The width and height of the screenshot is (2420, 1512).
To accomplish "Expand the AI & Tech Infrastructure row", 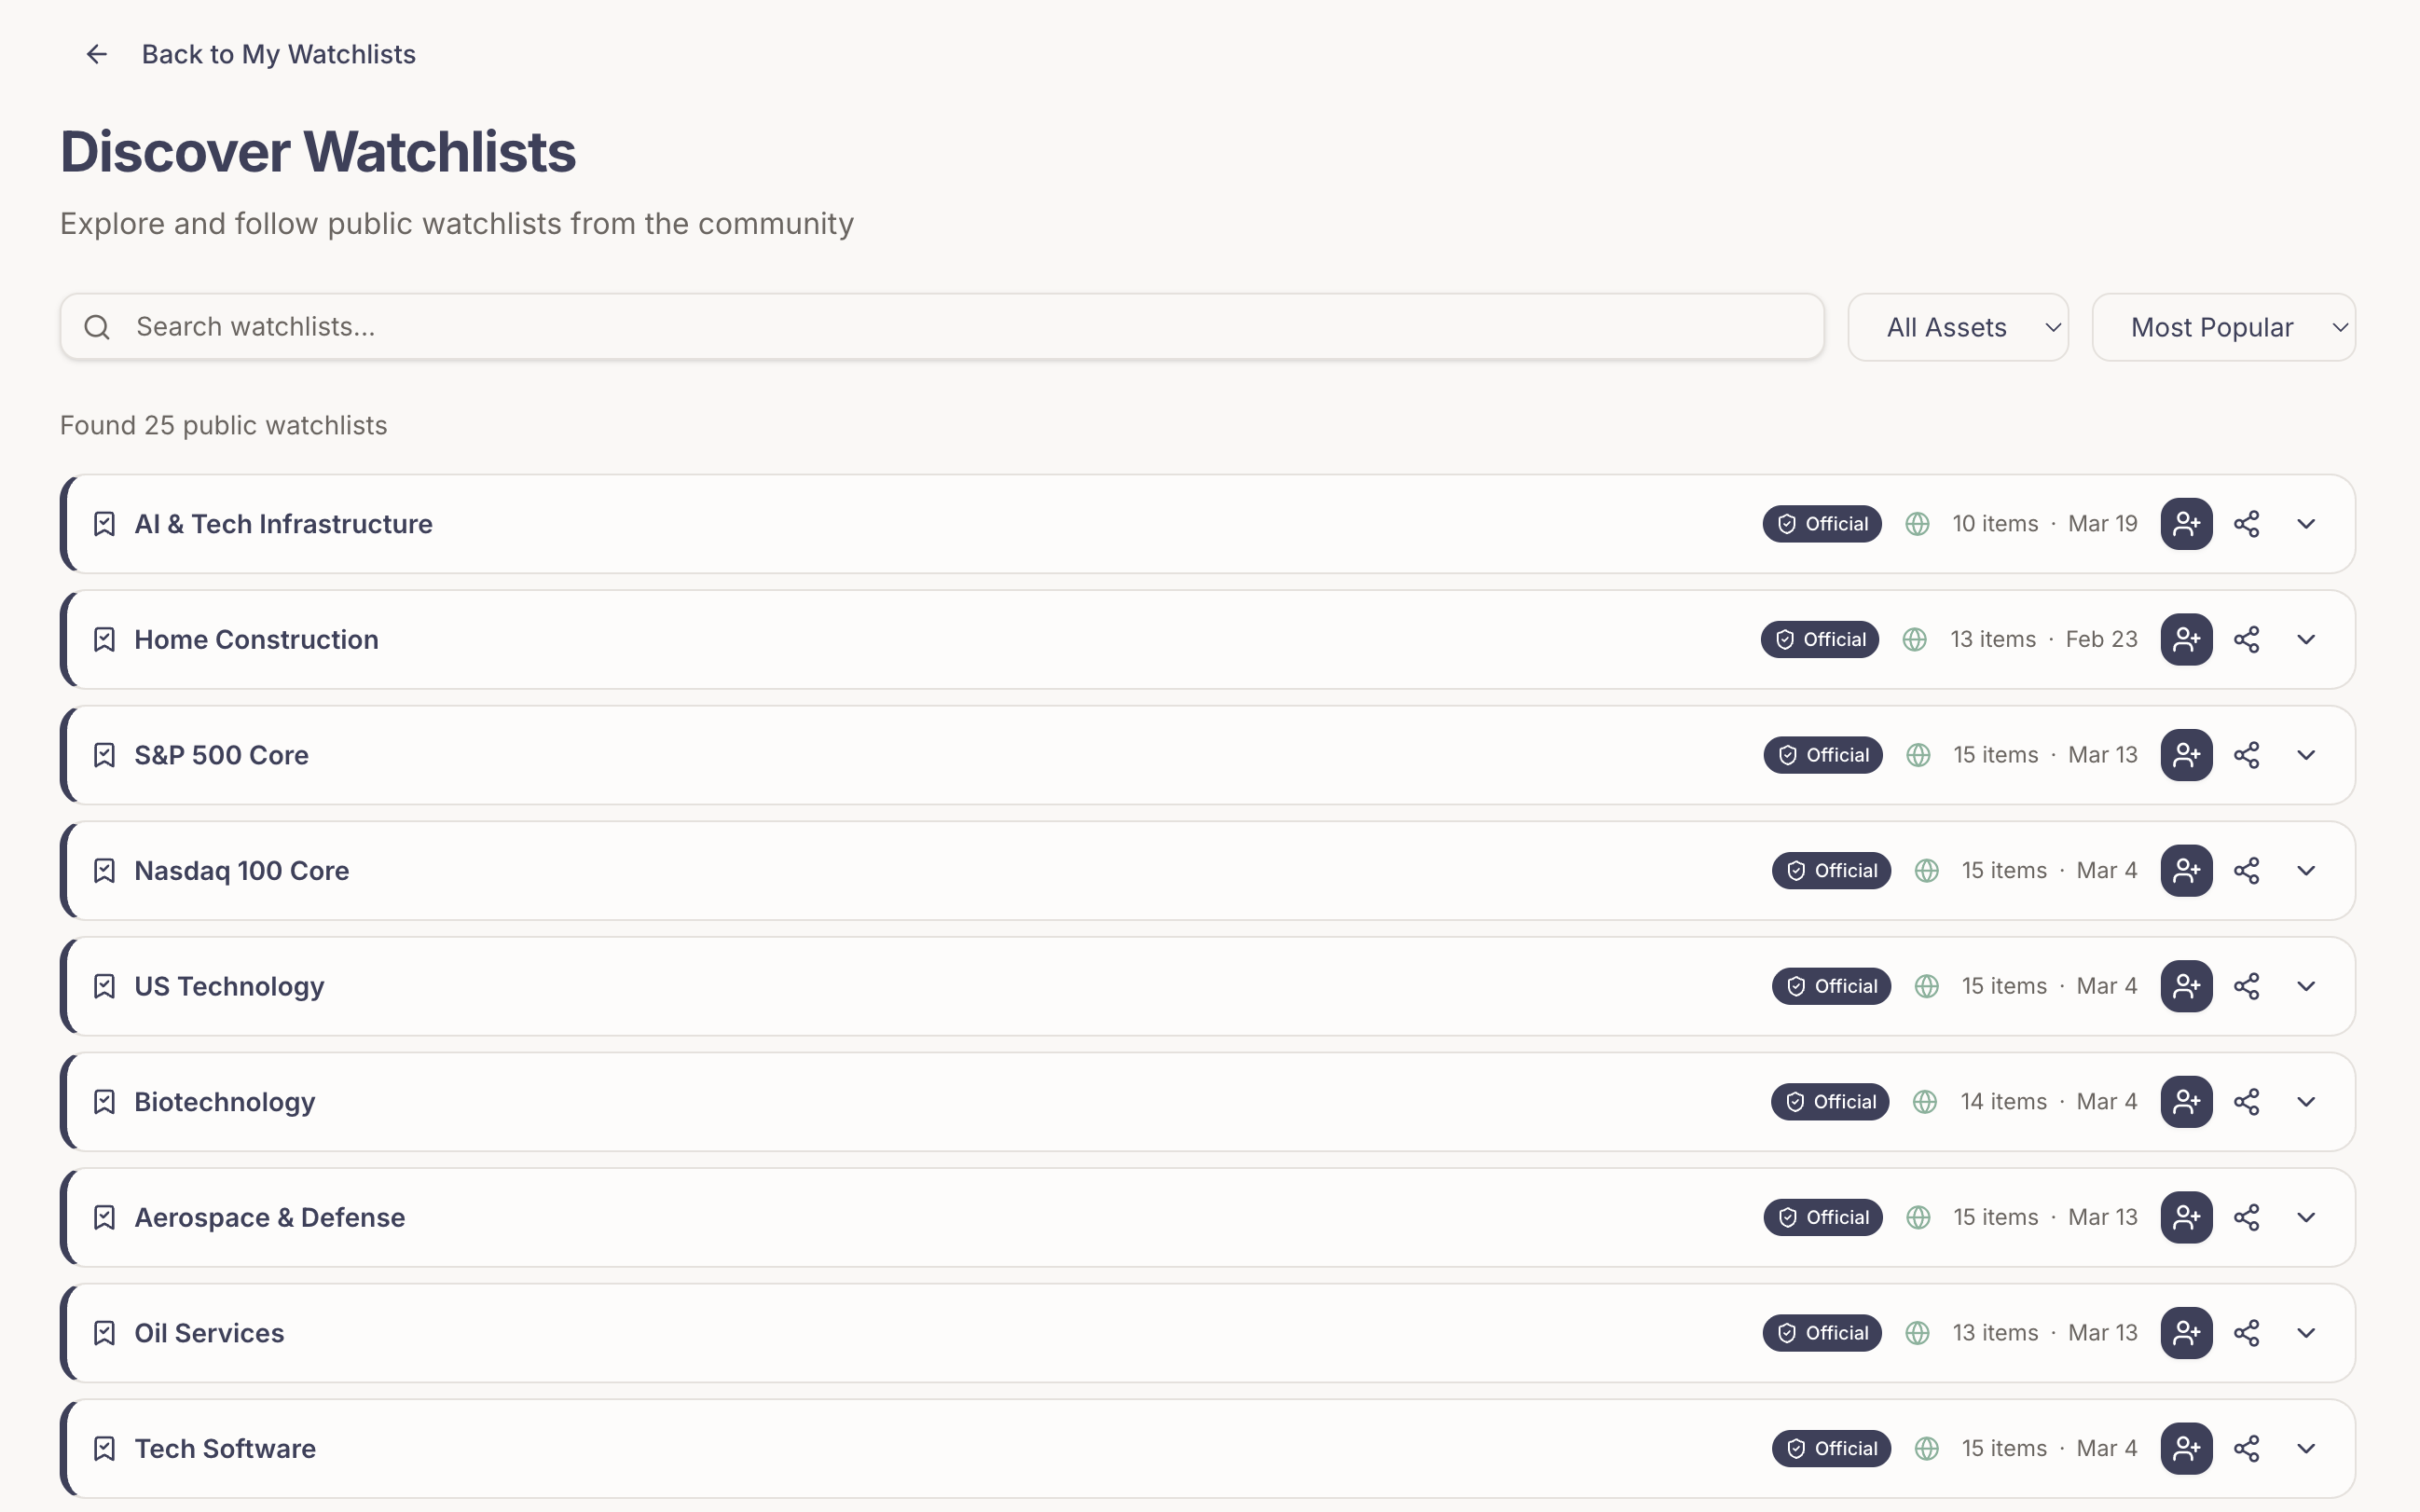I will (2306, 524).
